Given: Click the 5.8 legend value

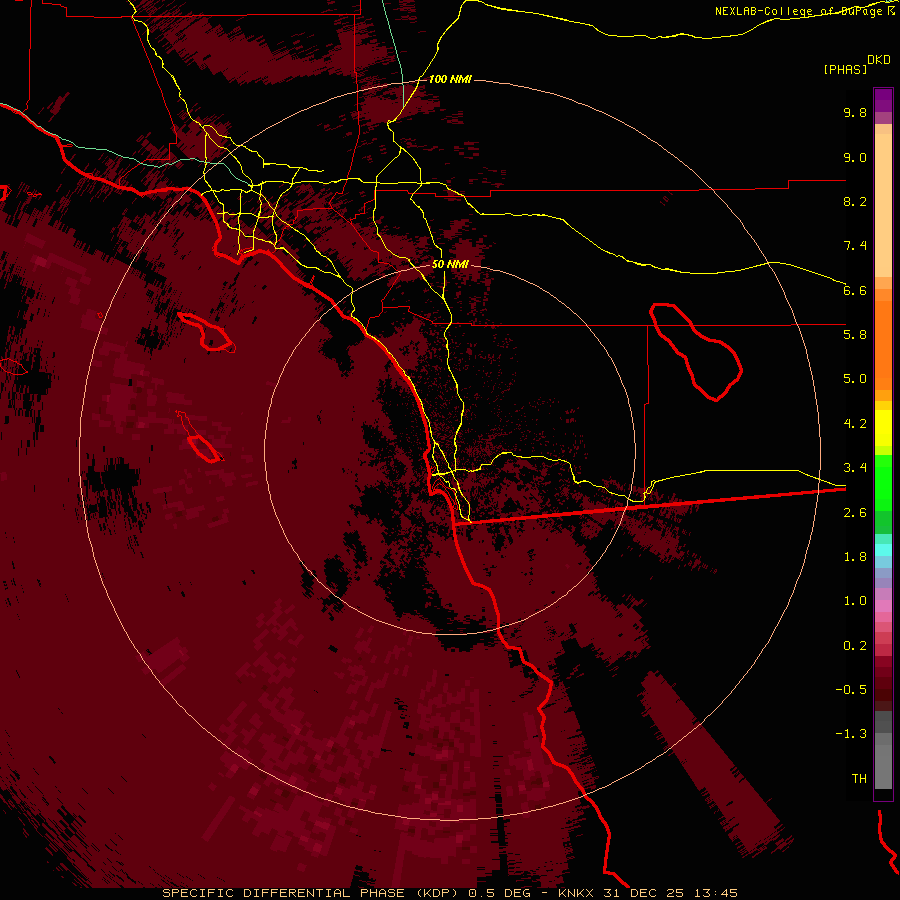Looking at the screenshot, I should tap(855, 335).
